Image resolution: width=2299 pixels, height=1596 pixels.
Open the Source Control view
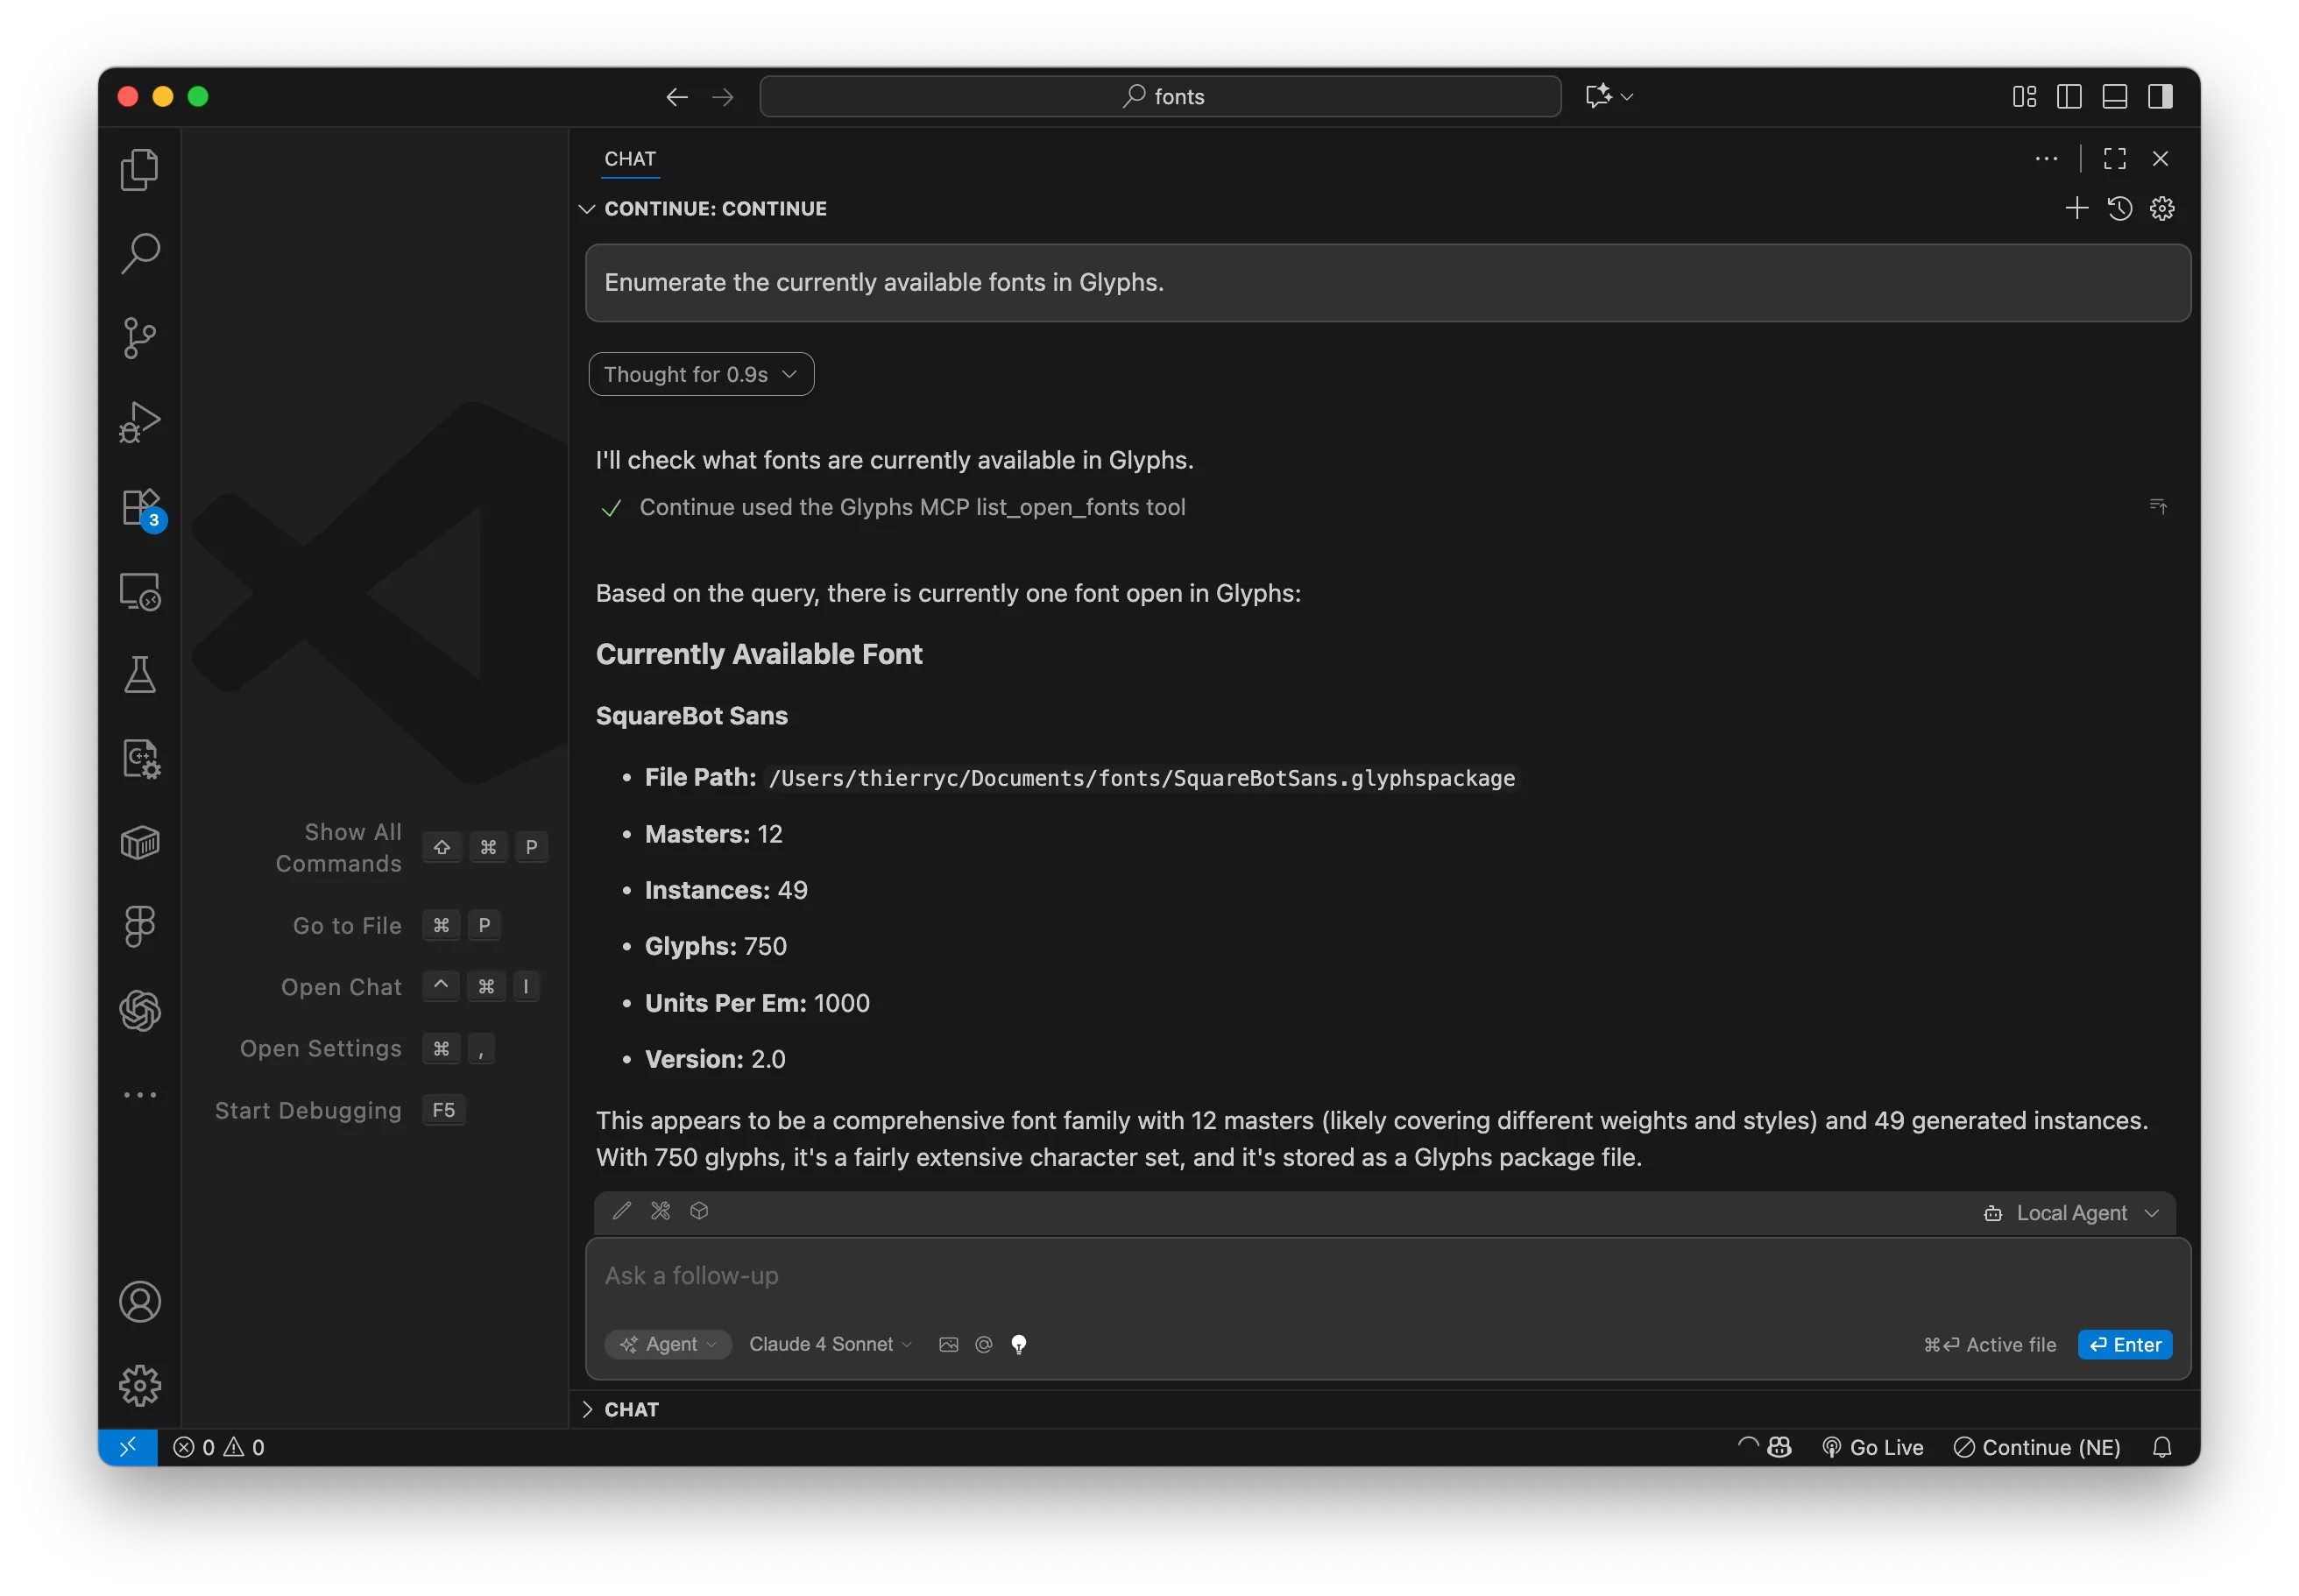(x=139, y=338)
